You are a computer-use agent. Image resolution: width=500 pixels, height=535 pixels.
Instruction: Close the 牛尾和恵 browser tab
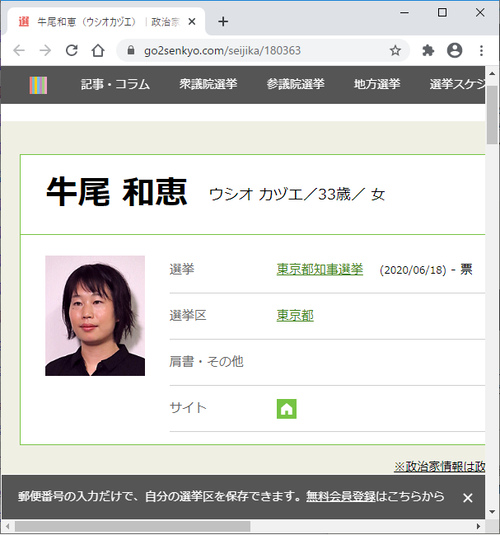[192, 22]
